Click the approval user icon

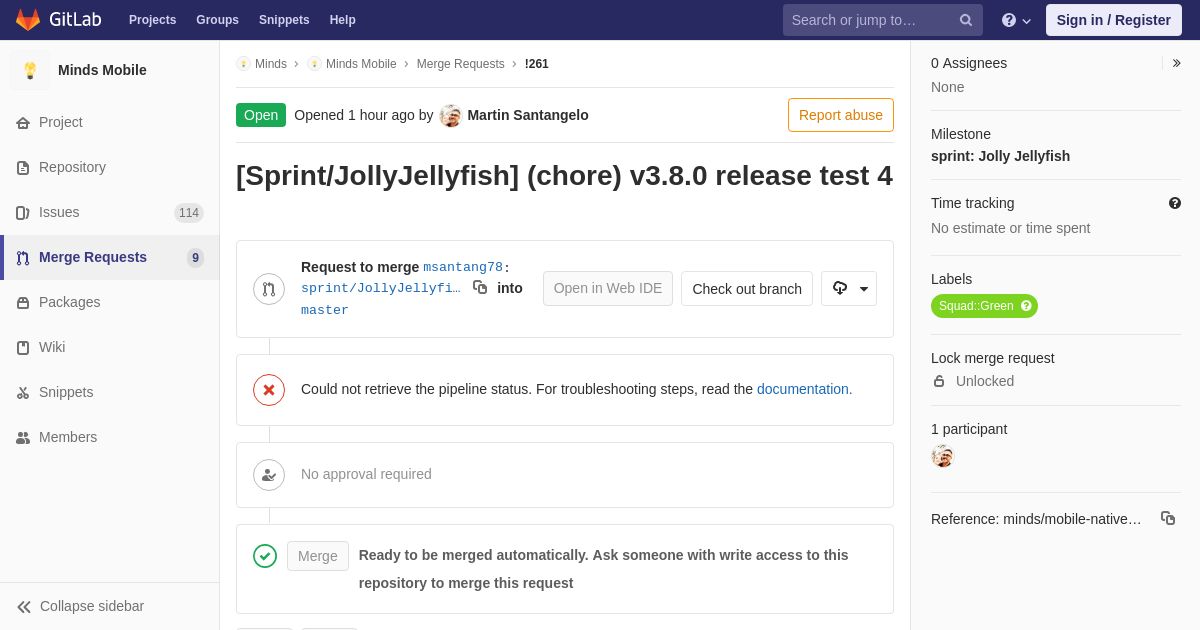click(269, 475)
